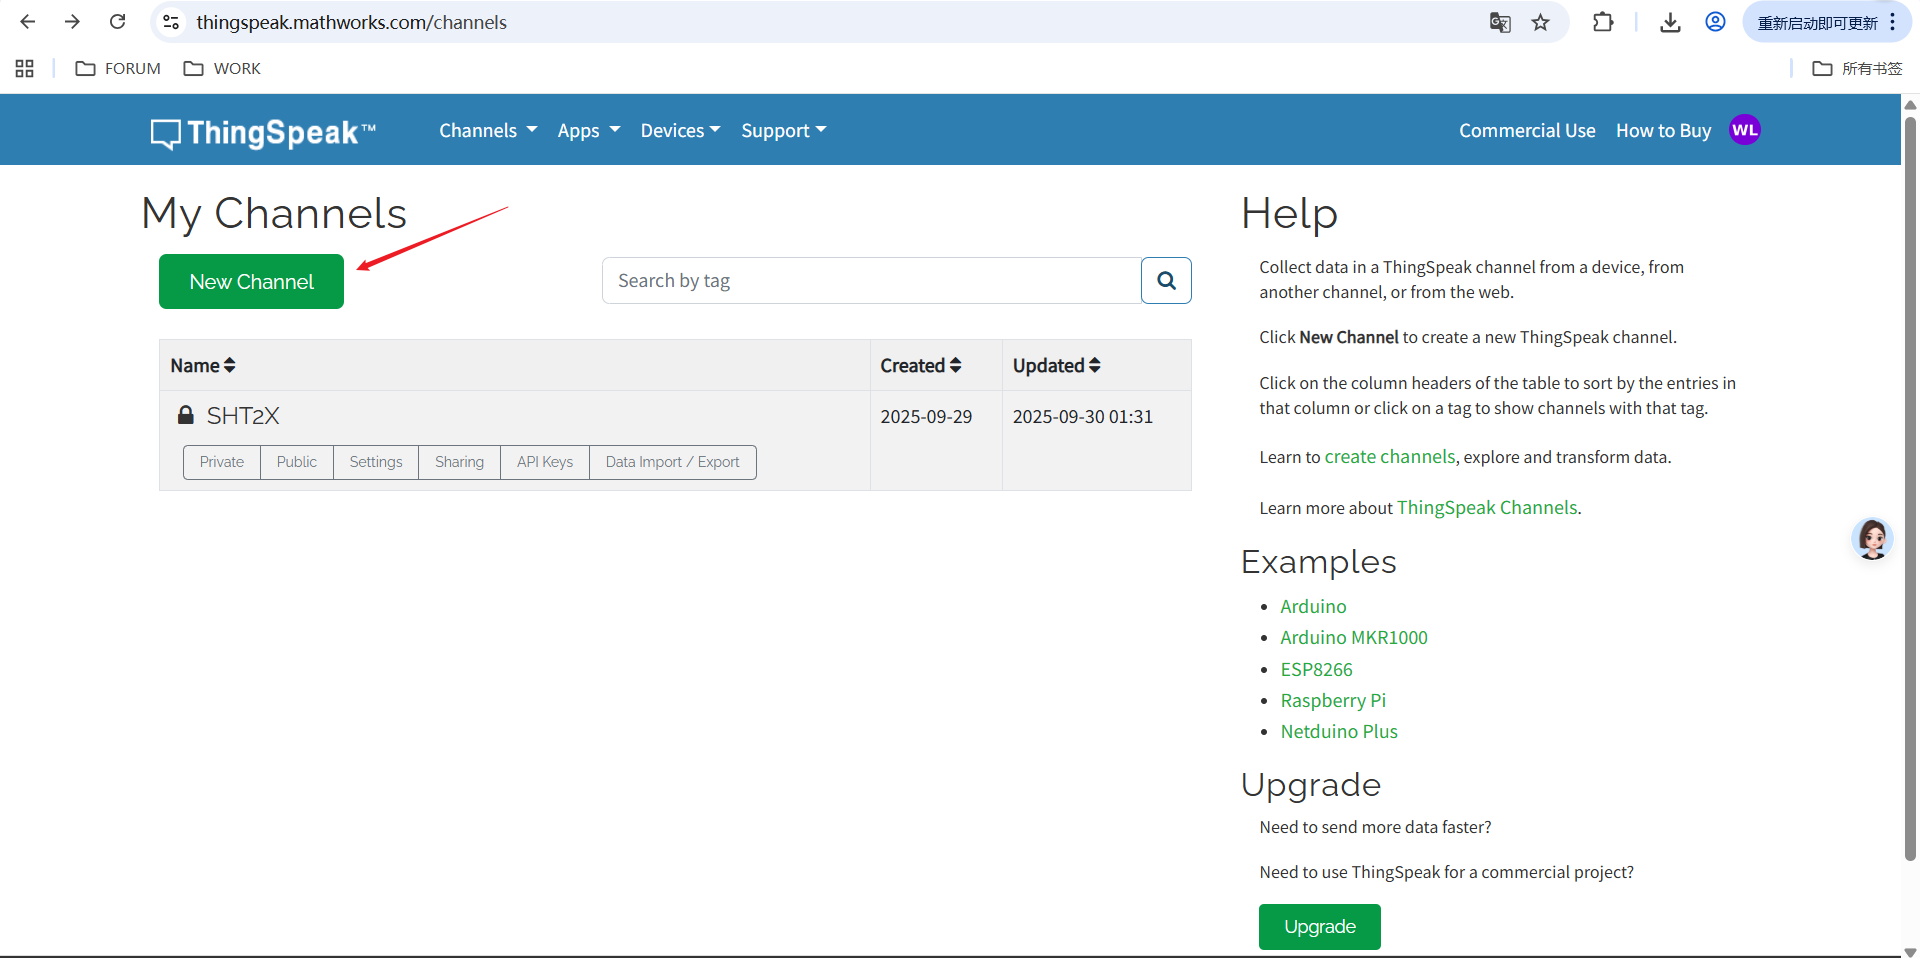The height and width of the screenshot is (958, 1920).
Task: Open the WORK bookmarks folder
Action: coord(222,68)
